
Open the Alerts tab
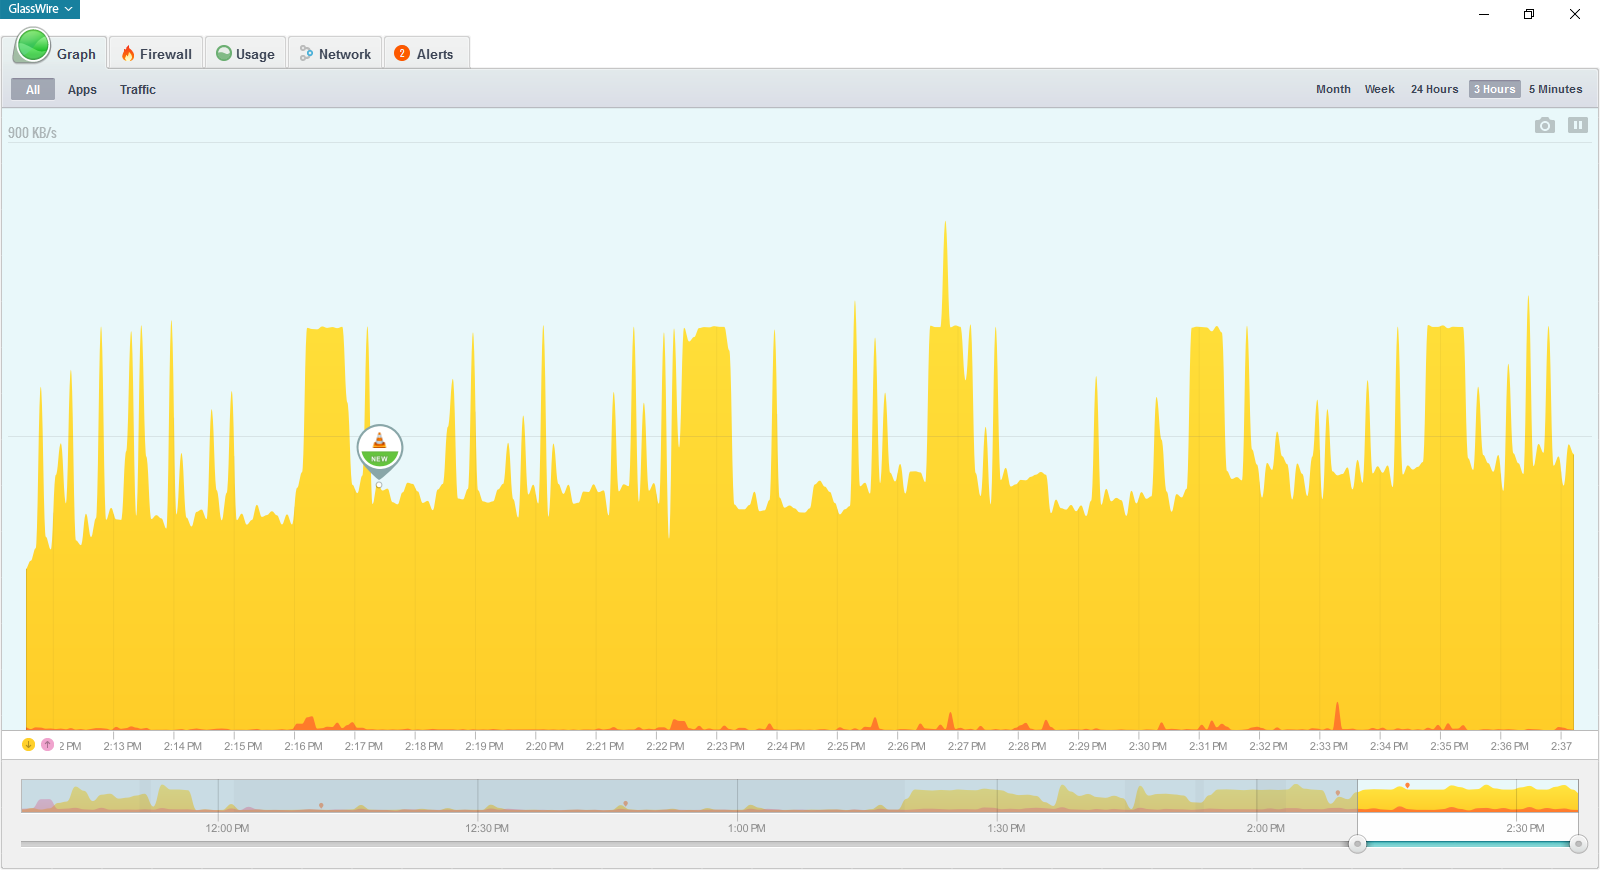pos(425,54)
